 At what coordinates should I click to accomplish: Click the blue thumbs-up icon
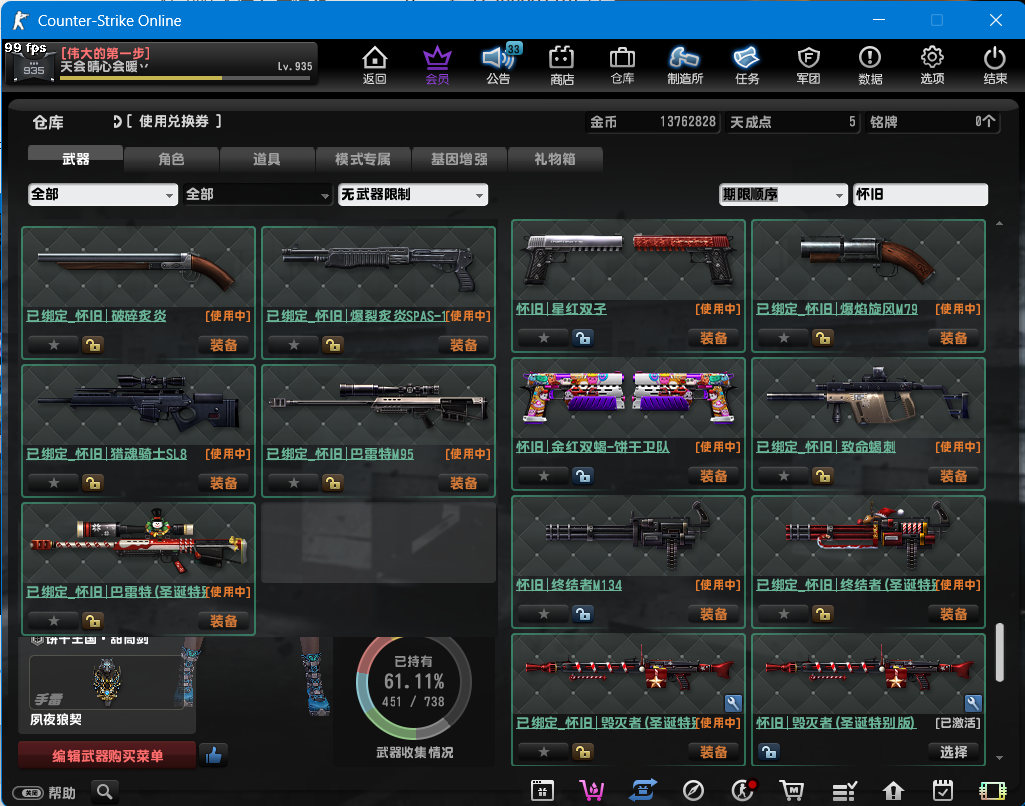coord(213,755)
